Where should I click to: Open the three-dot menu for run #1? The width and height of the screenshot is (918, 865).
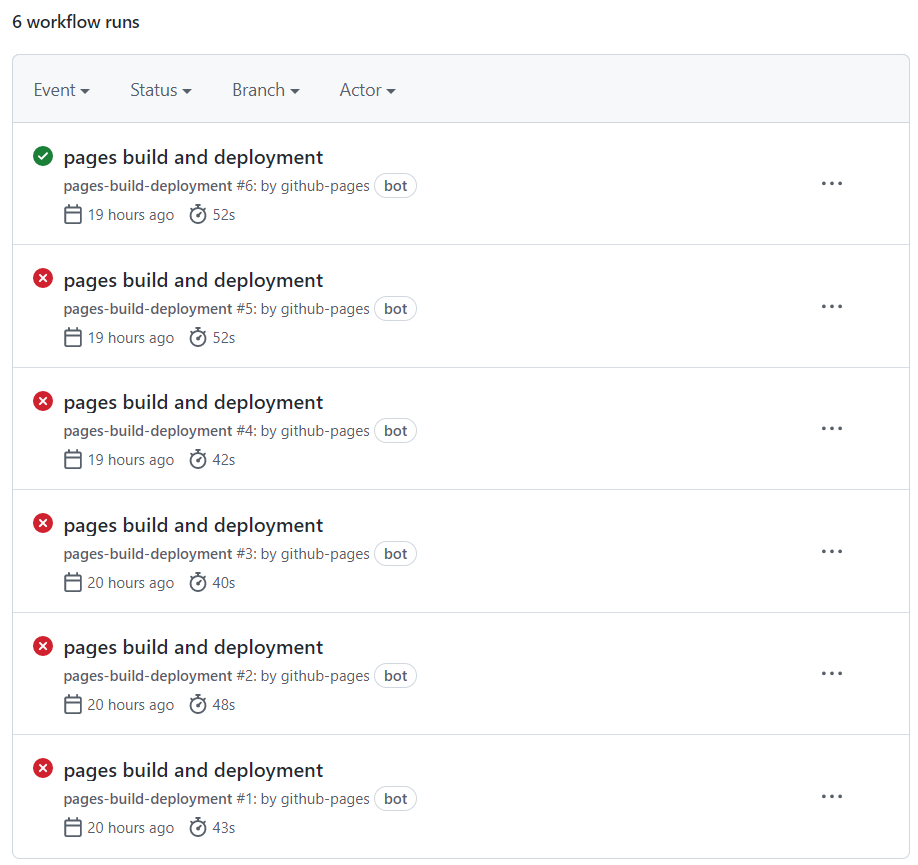coord(831,796)
